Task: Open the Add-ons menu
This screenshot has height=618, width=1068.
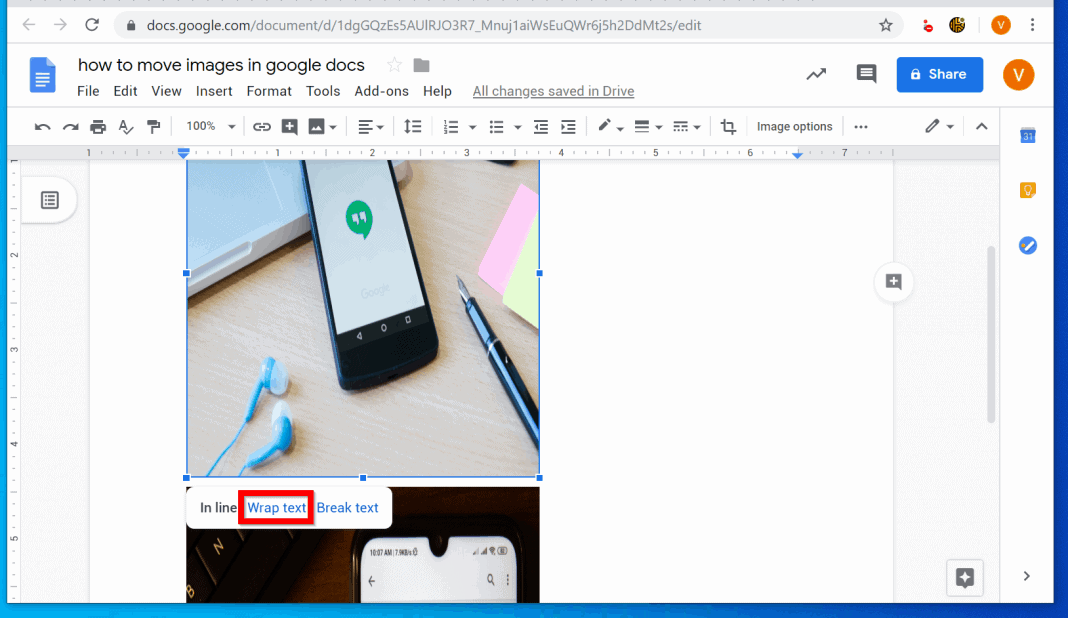Action: (381, 90)
